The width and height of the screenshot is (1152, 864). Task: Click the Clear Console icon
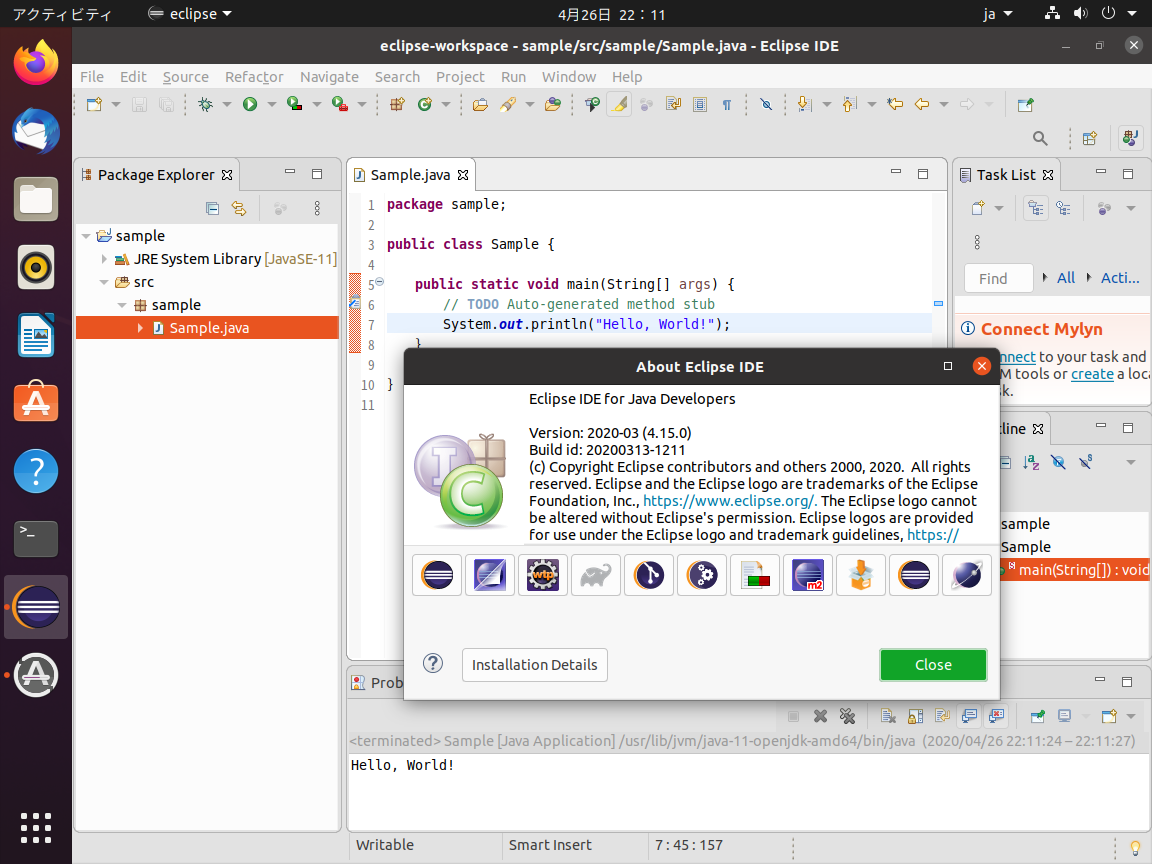coord(888,716)
